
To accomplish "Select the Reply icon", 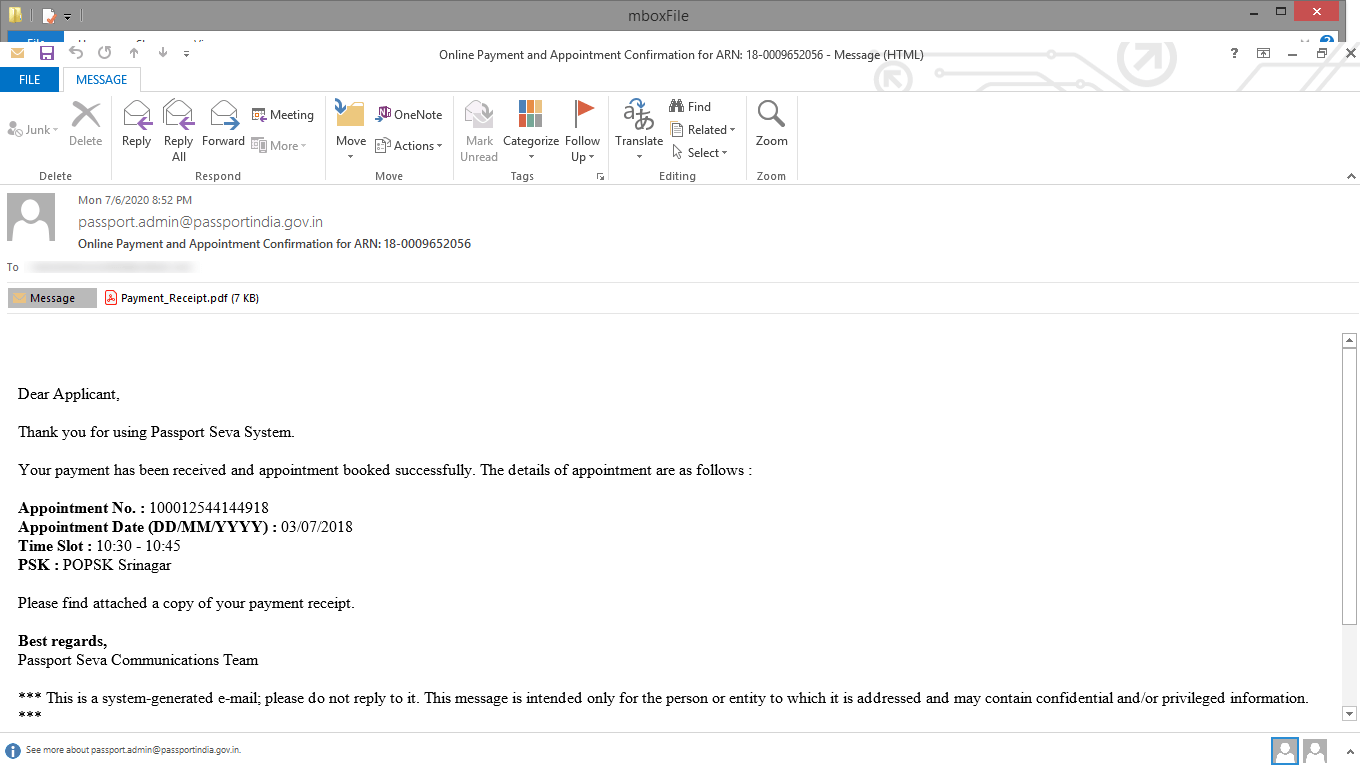I will (136, 128).
